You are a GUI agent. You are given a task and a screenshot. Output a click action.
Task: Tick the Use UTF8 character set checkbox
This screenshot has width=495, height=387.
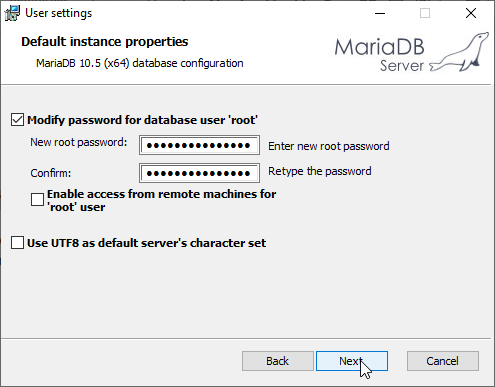click(x=17, y=243)
